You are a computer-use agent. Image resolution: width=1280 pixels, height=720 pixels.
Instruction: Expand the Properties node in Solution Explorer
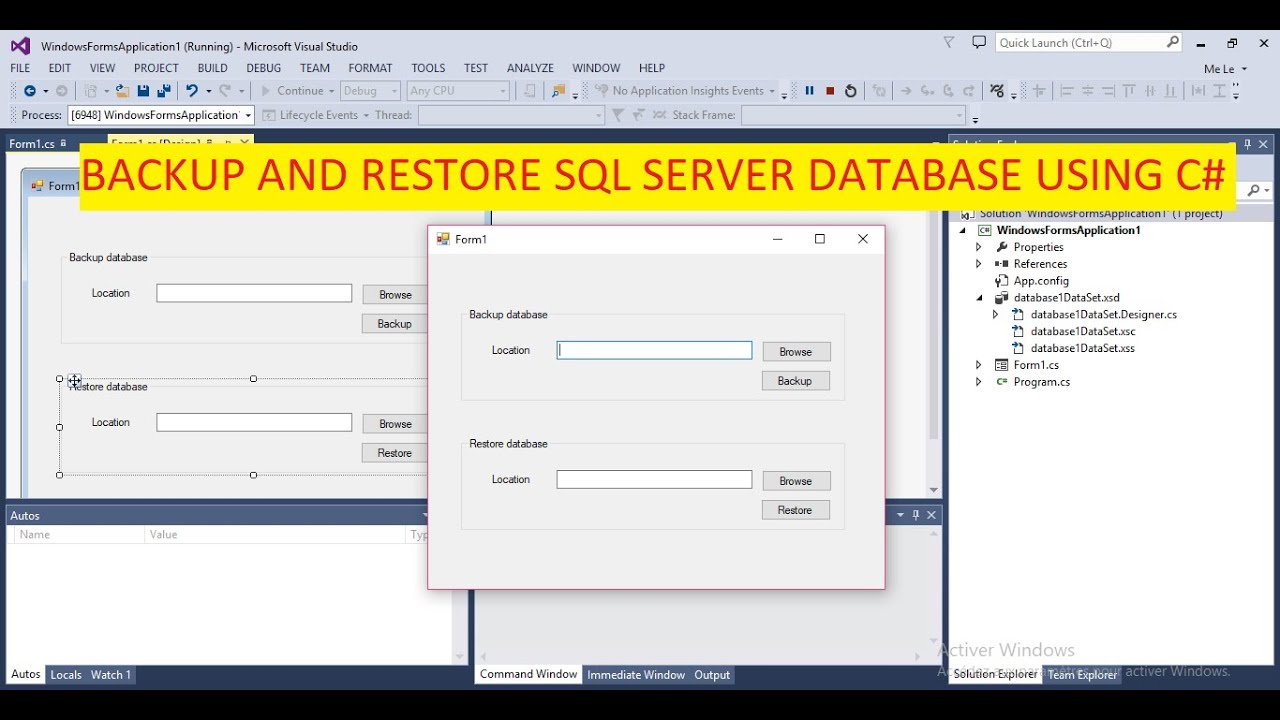click(x=979, y=247)
